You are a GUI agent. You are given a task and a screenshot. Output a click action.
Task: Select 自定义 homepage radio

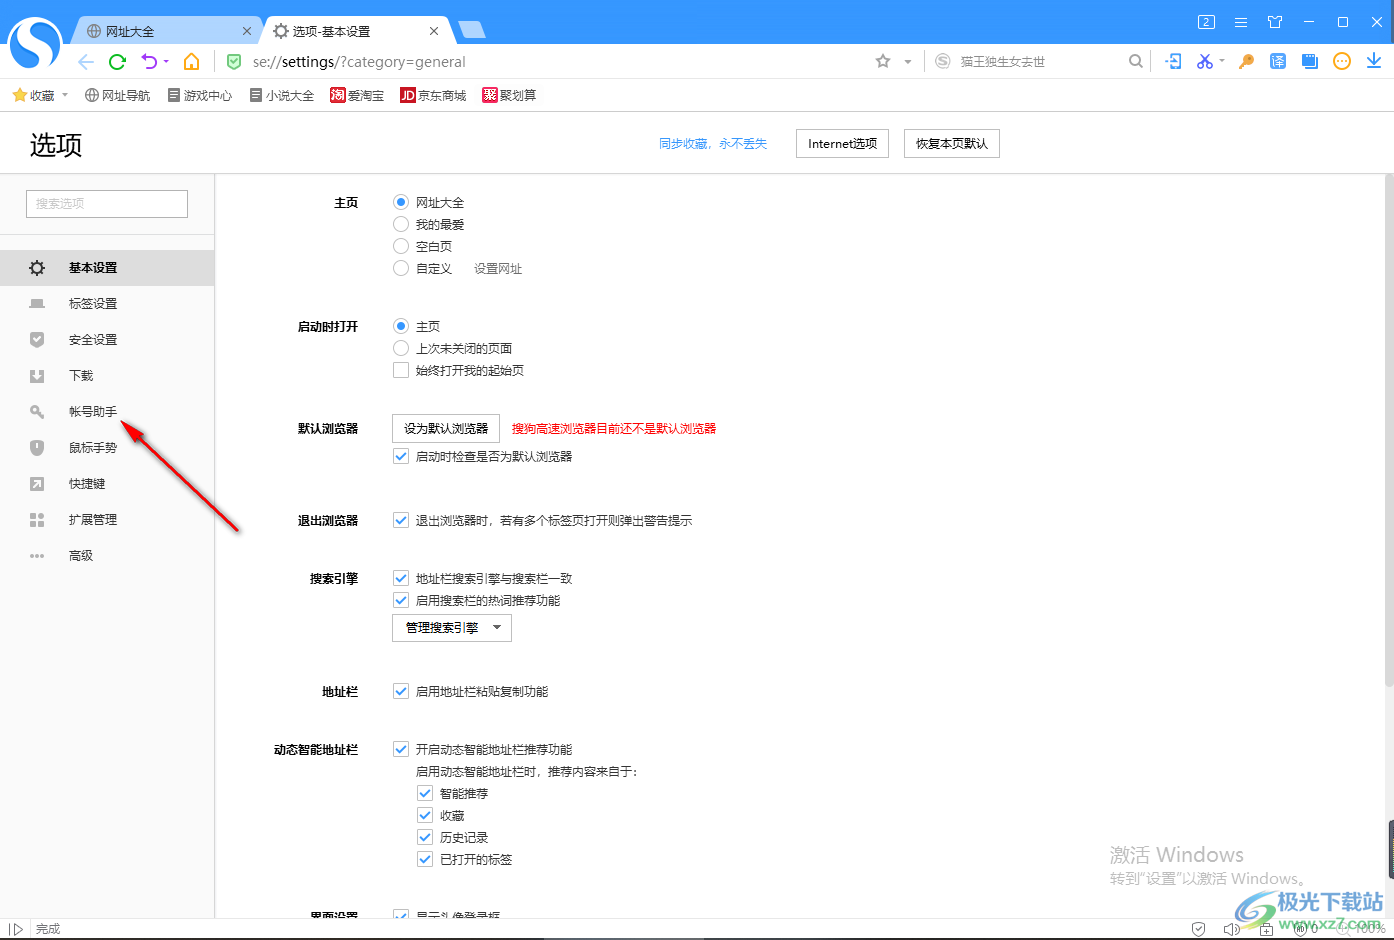401,268
